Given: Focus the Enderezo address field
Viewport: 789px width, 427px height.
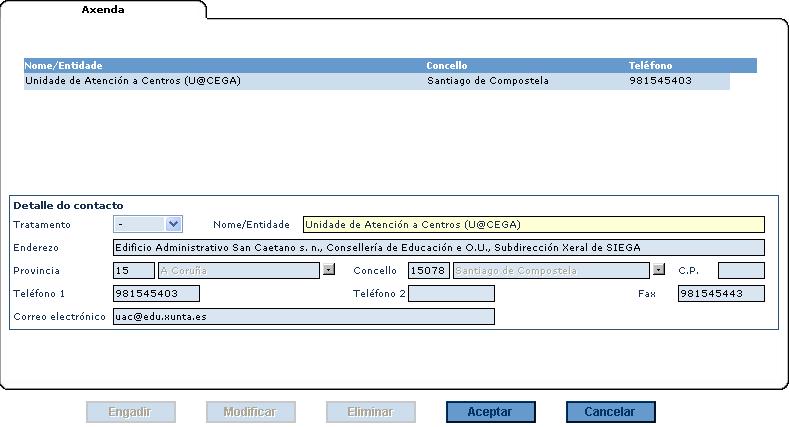Looking at the screenshot, I should click(x=438, y=248).
